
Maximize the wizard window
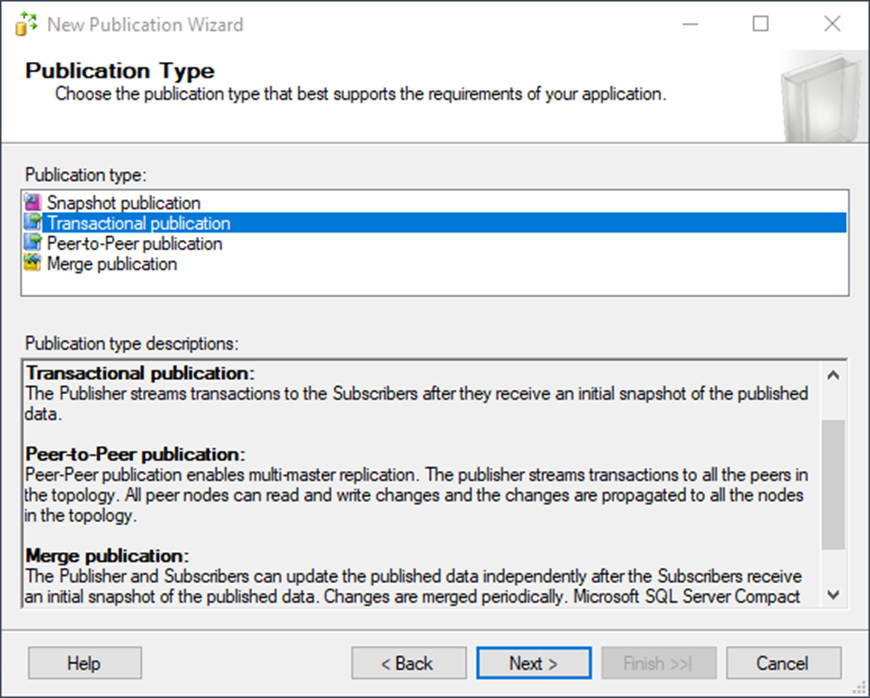click(760, 24)
